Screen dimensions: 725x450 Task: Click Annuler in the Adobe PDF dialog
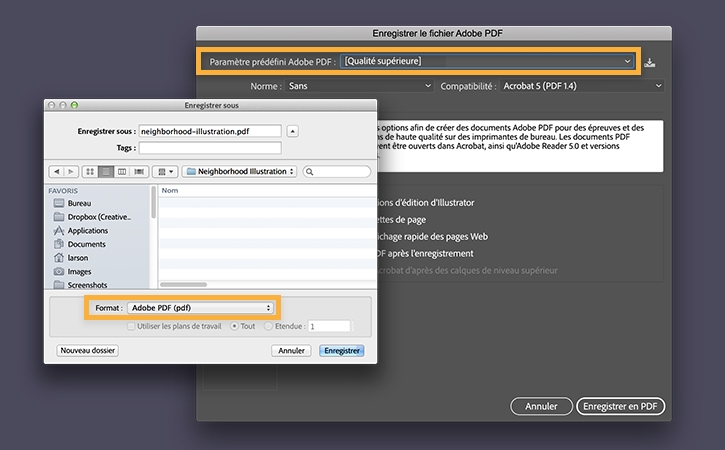pyautogui.click(x=541, y=406)
